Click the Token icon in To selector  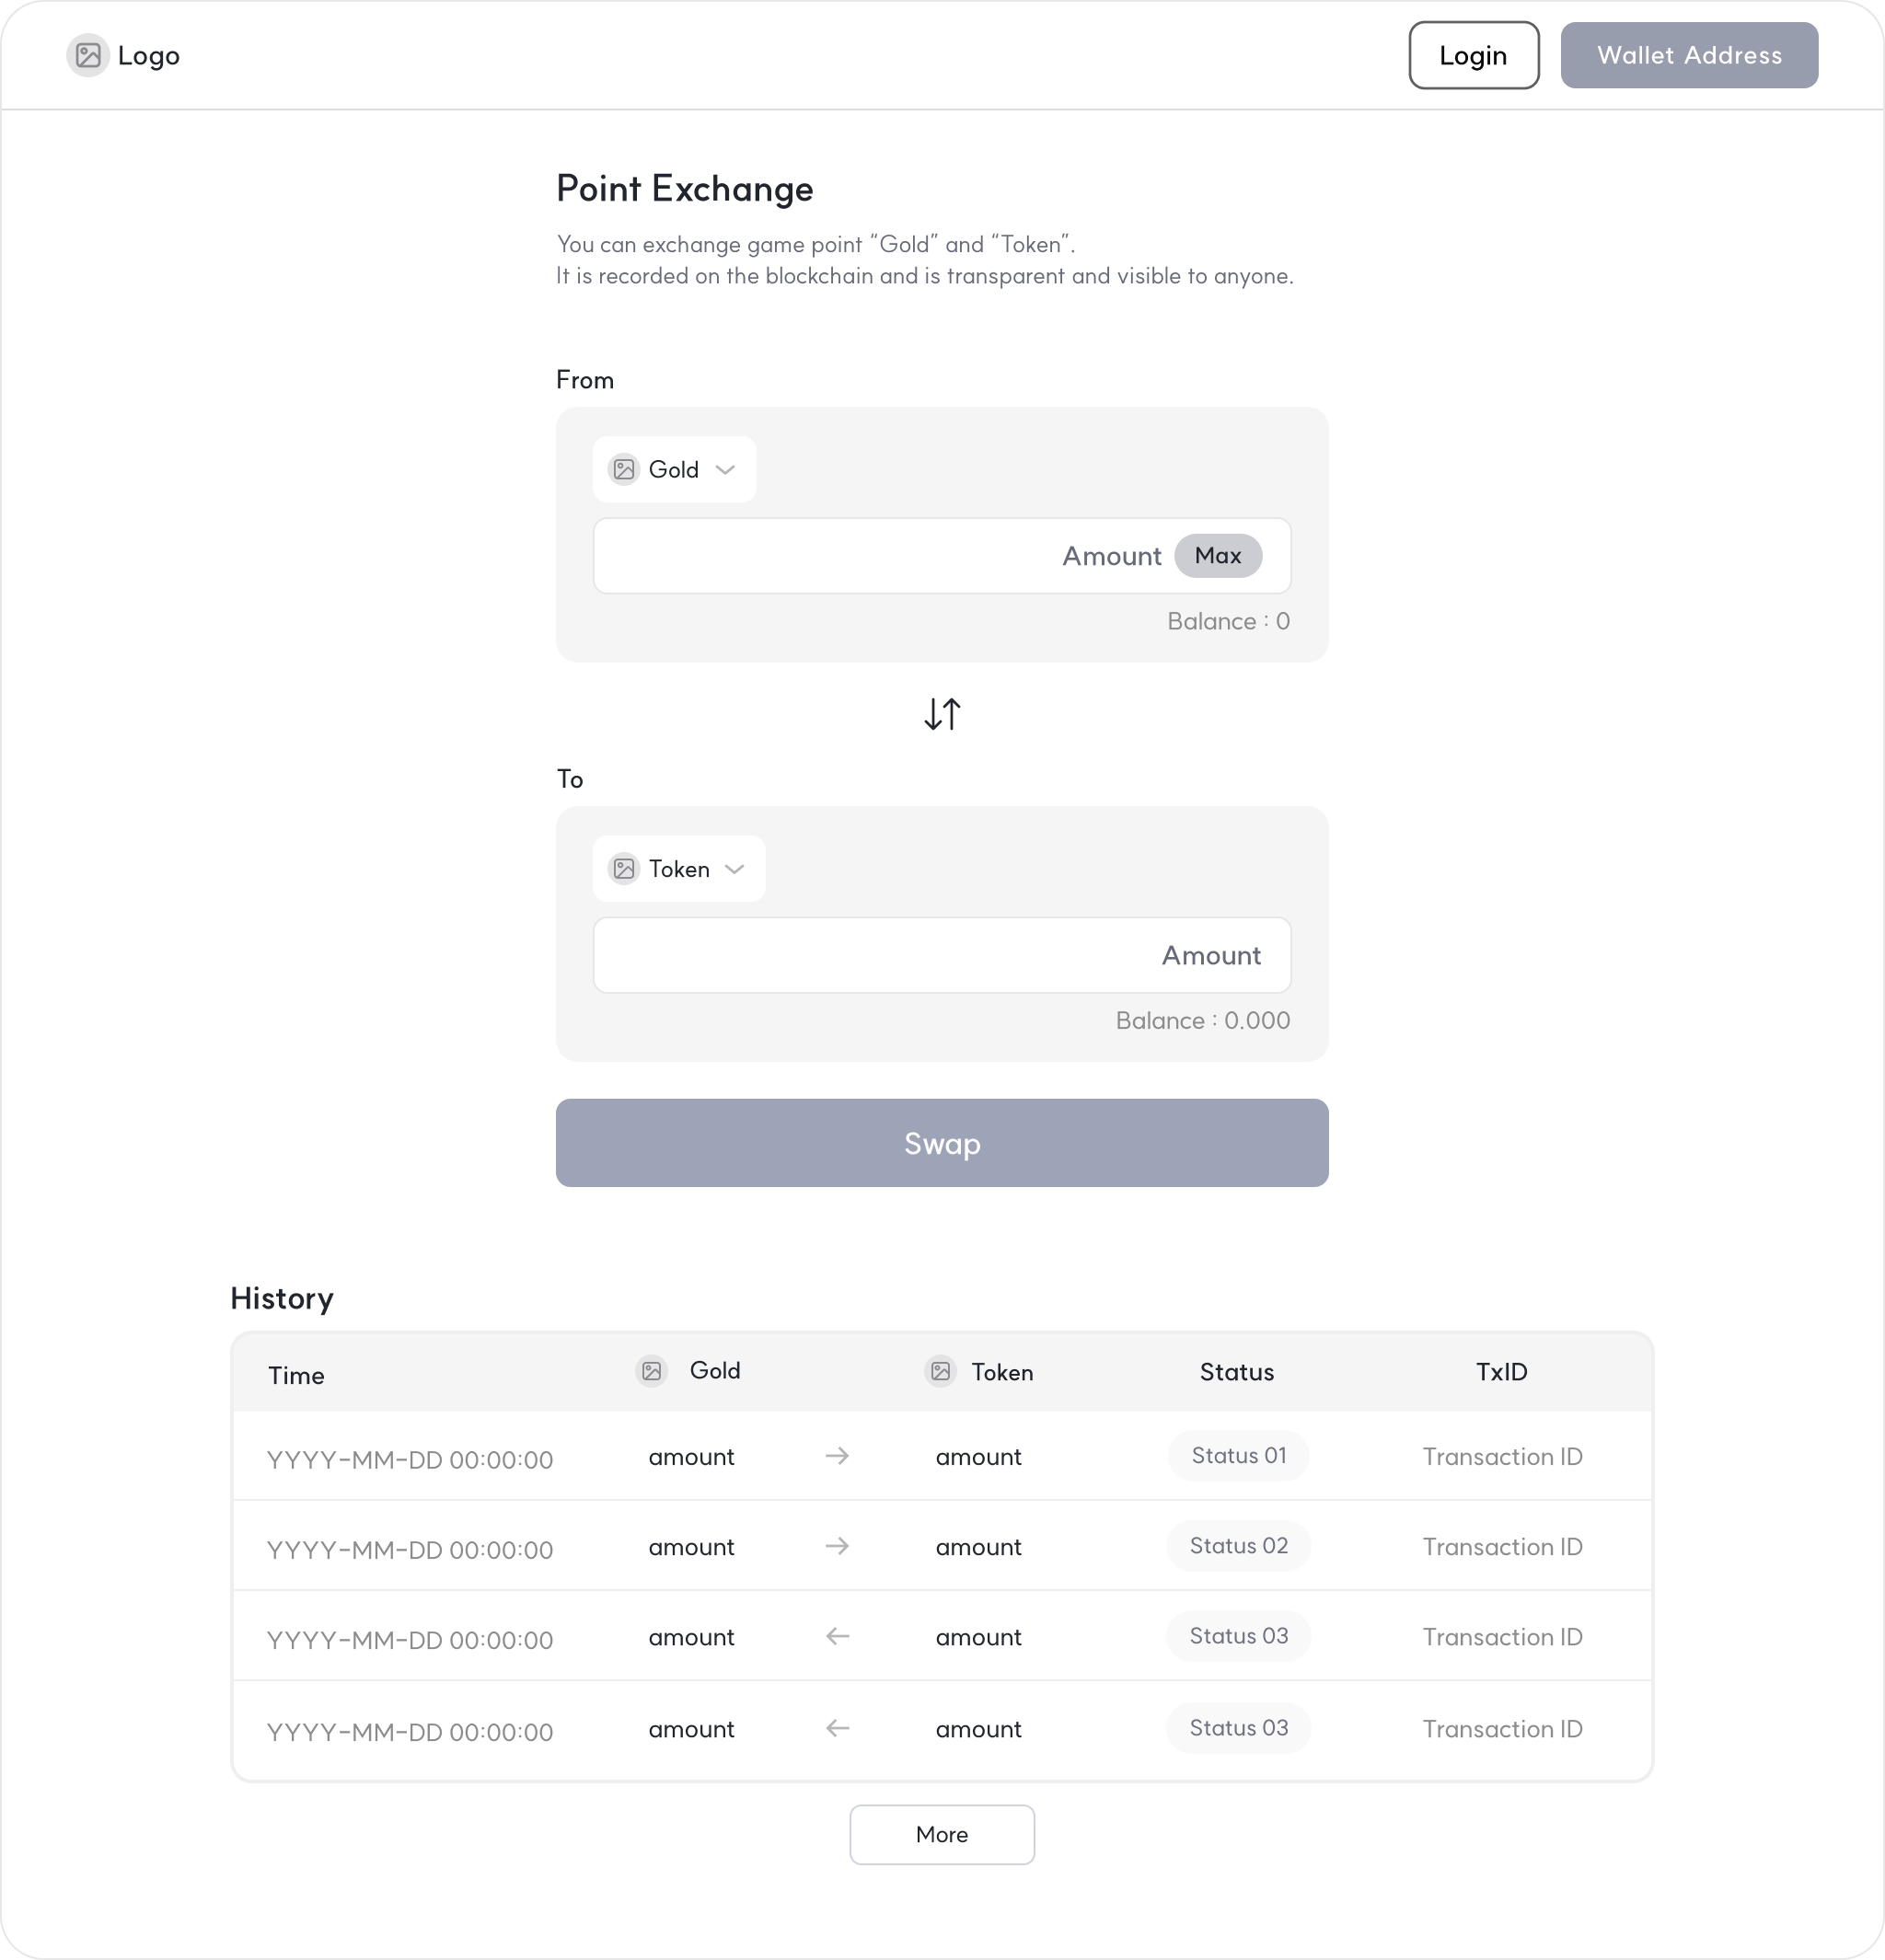pos(624,868)
